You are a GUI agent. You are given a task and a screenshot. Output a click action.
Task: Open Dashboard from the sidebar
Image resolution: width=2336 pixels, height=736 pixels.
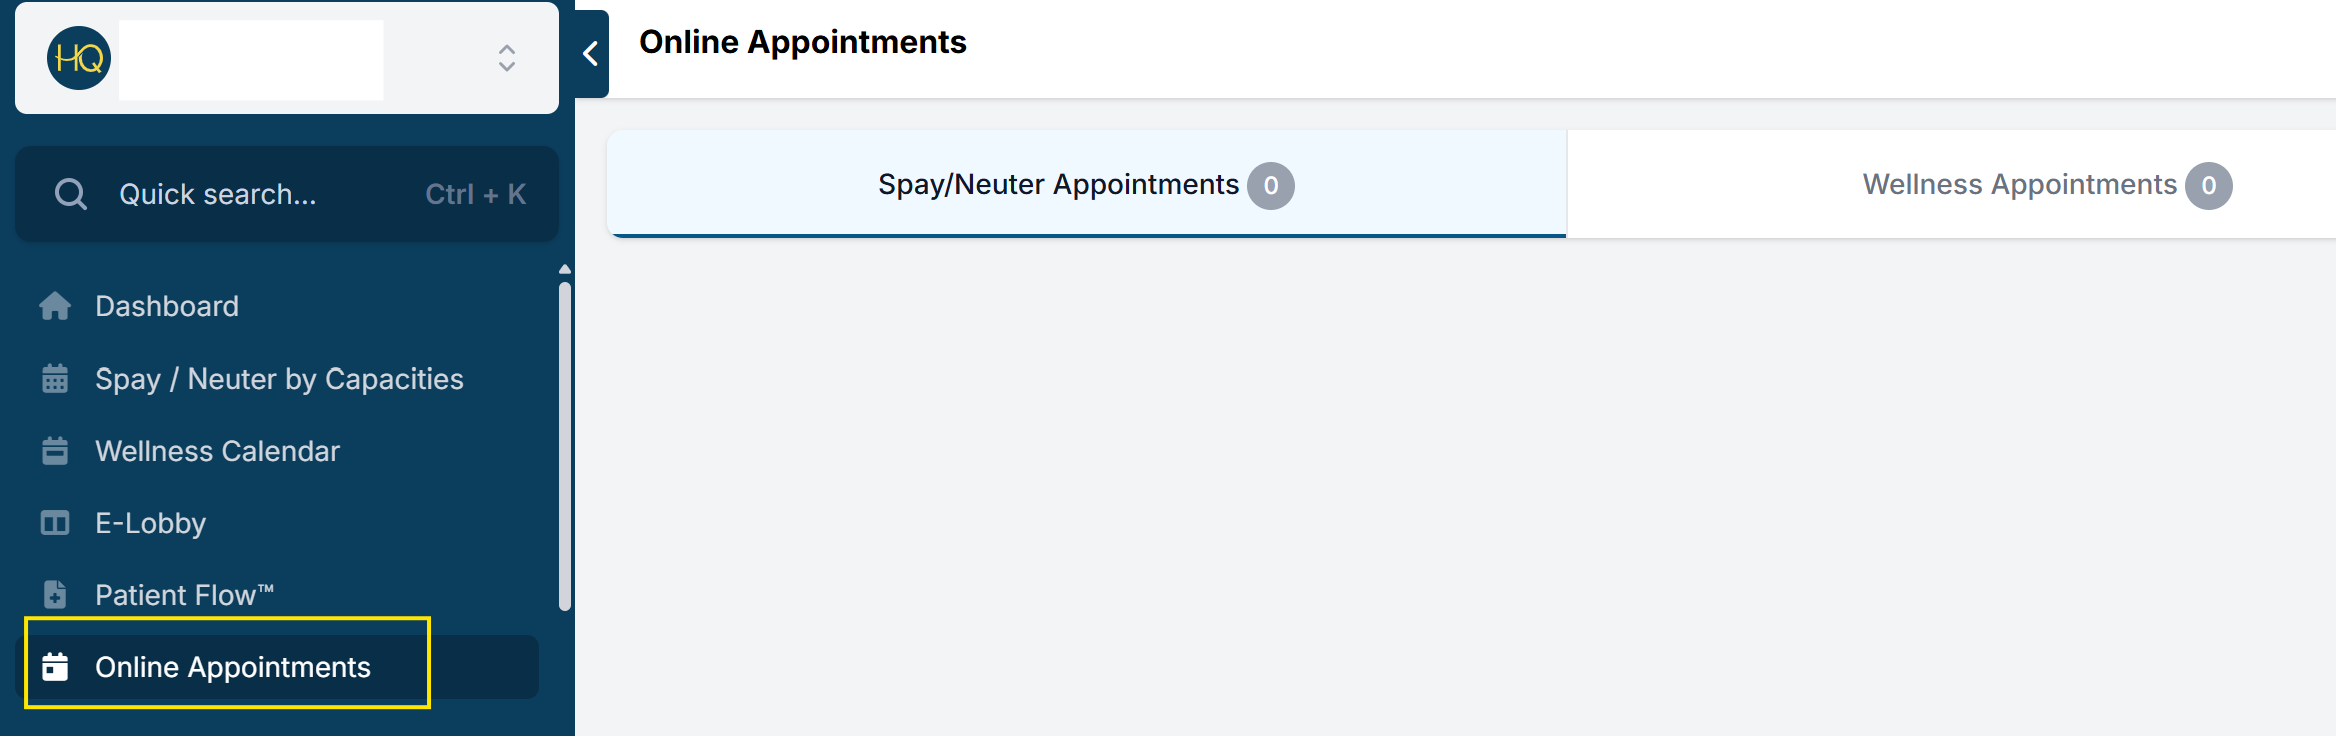(x=167, y=306)
